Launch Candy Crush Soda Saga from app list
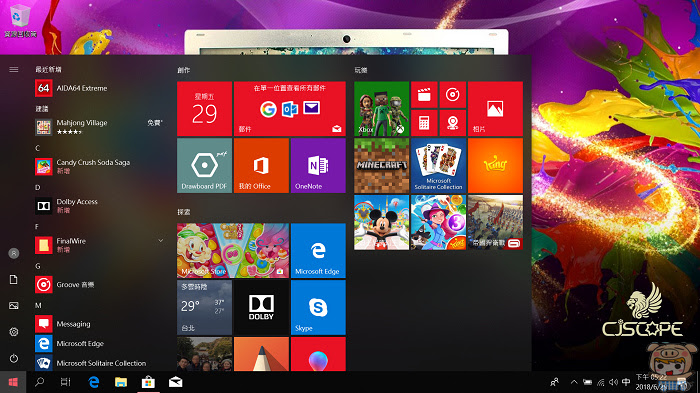Screen dimensions: 700x393 [x=99, y=167]
